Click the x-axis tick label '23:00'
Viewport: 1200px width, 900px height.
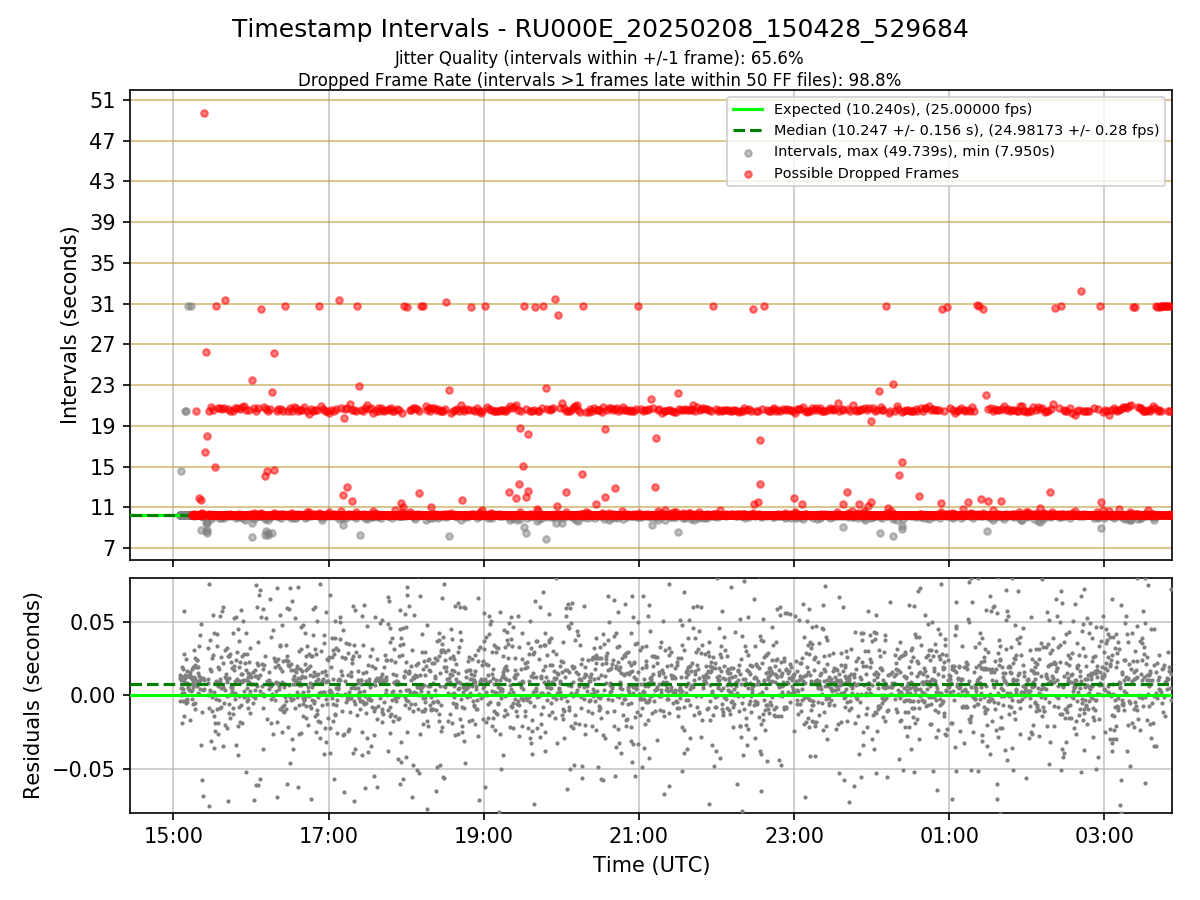pos(794,836)
